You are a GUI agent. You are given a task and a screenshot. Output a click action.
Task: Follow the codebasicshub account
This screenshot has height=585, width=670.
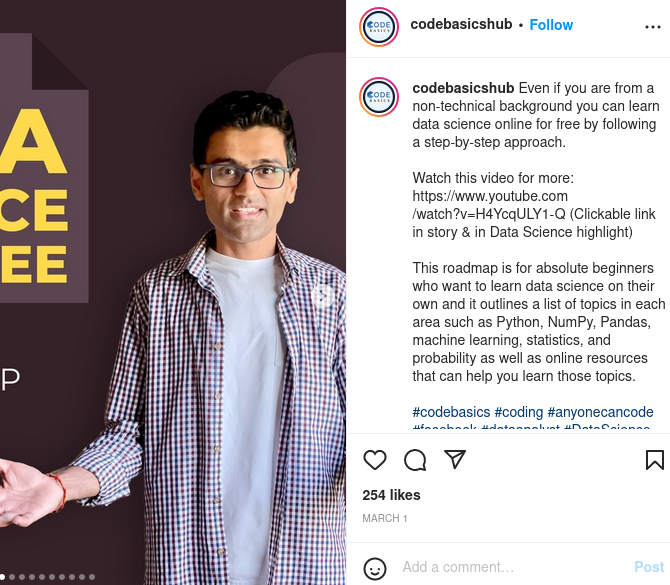point(551,25)
